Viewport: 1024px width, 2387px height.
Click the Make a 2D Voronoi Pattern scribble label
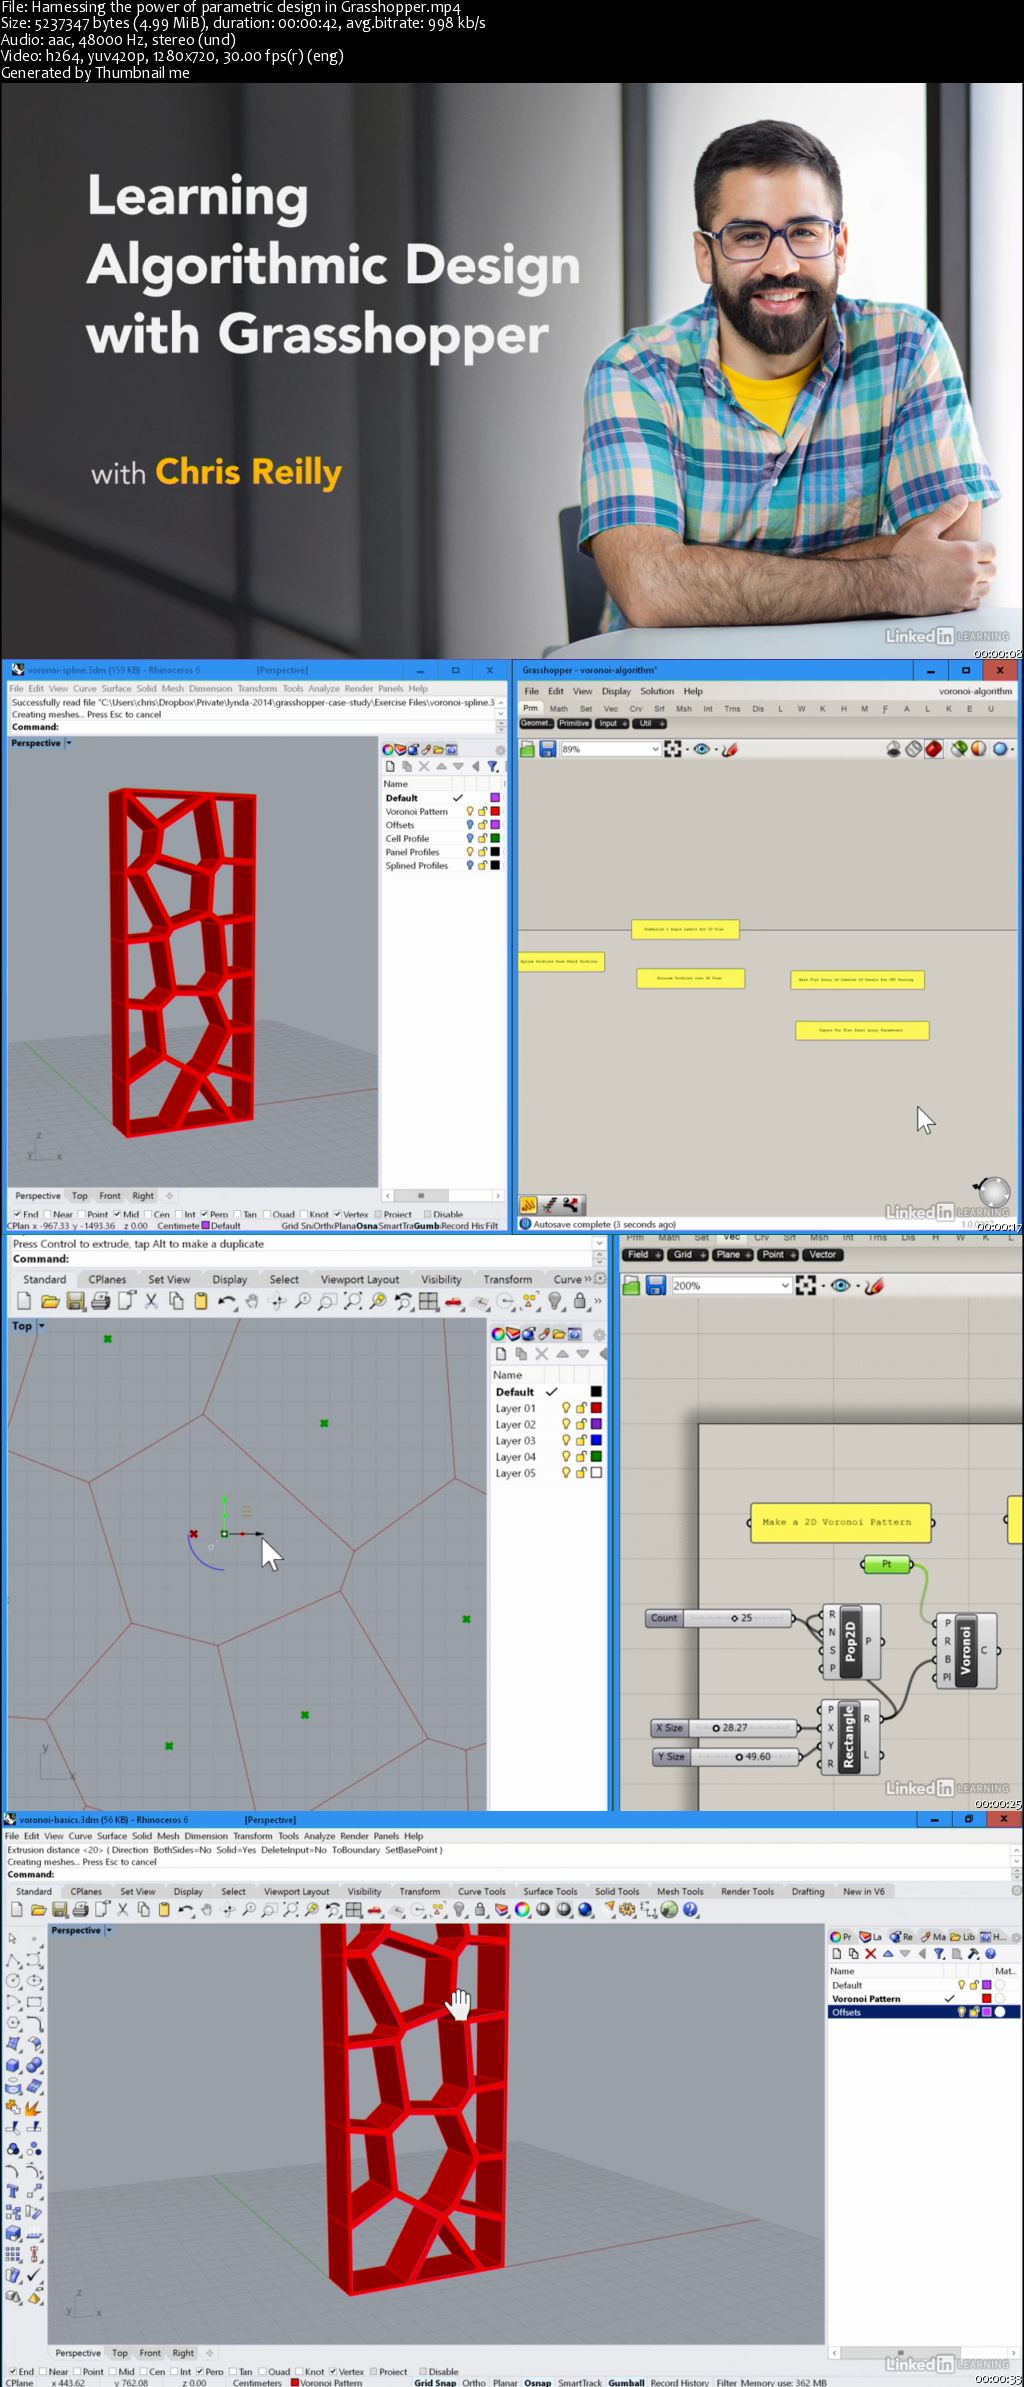point(841,1522)
